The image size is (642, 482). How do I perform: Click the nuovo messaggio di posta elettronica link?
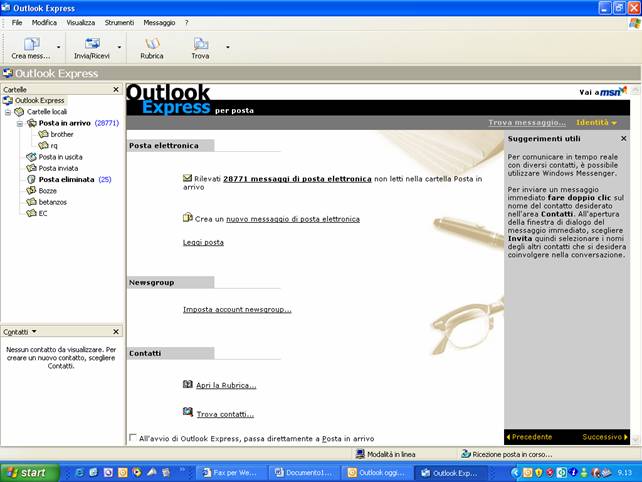293,219
